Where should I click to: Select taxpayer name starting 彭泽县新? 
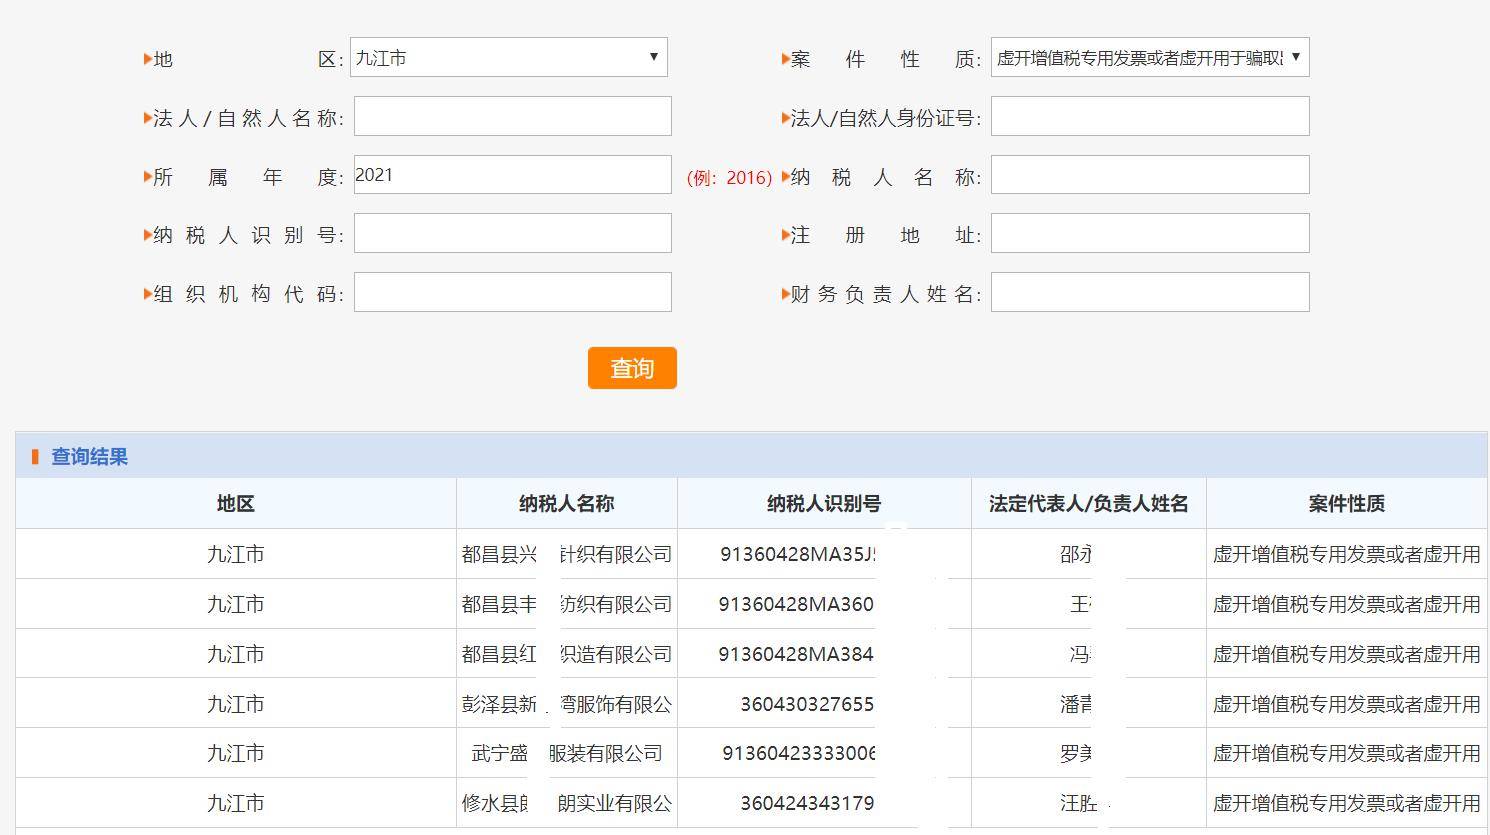(567, 704)
